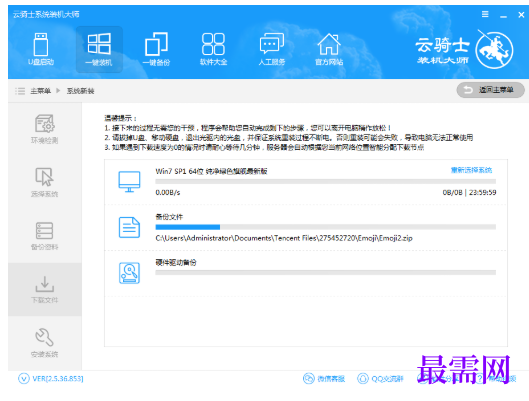This screenshot has width=529, height=401.
Task: Open the hamburger menu in title bar
Action: 485,14
